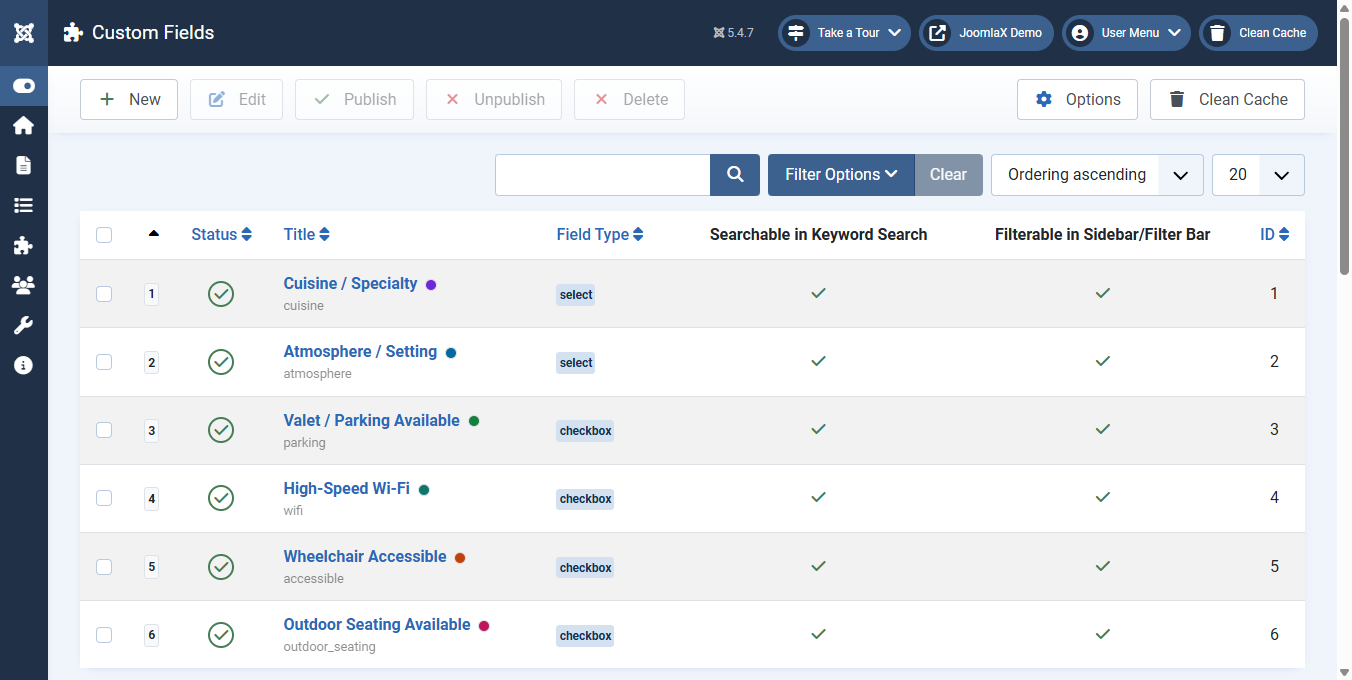
Task: Click filterable checkmark in Outdoor Seating row
Action: point(1103,634)
